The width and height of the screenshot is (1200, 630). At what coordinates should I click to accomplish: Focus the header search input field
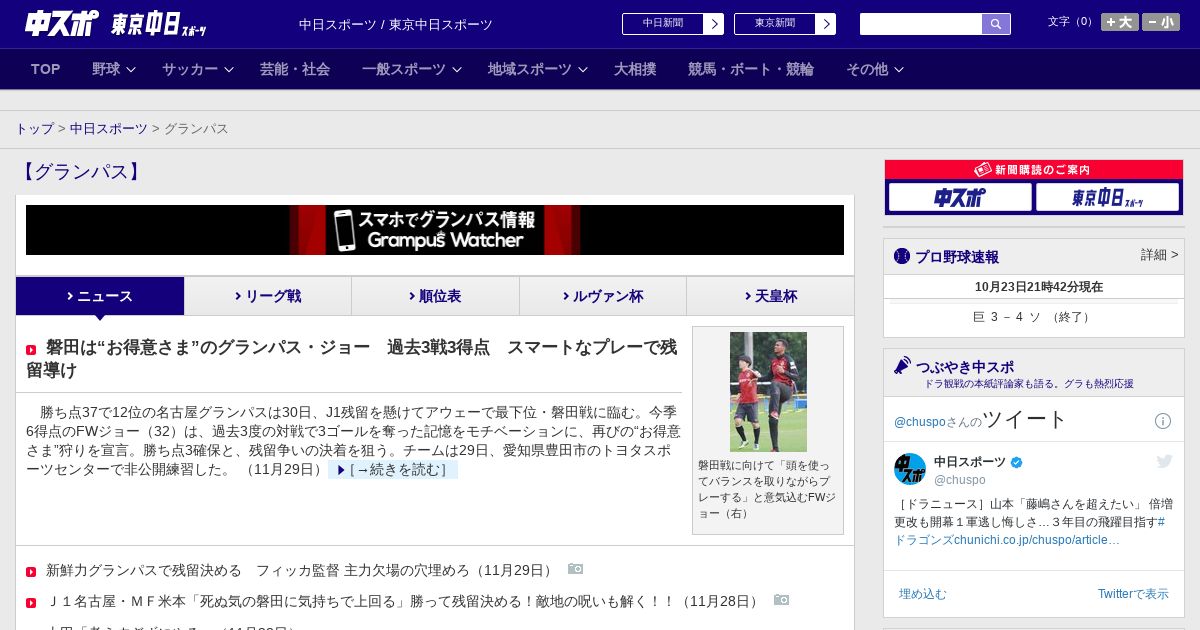[921, 24]
